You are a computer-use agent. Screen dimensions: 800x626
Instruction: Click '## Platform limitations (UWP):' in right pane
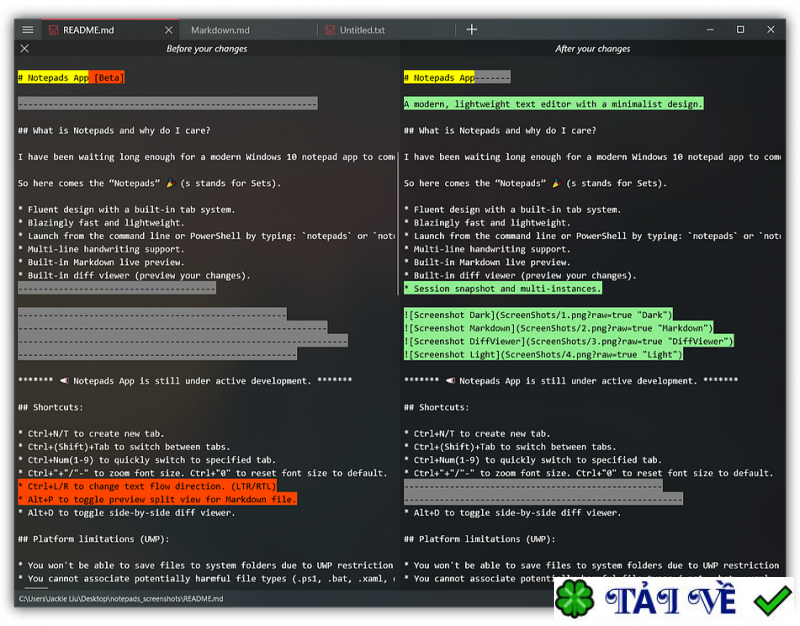(480, 539)
